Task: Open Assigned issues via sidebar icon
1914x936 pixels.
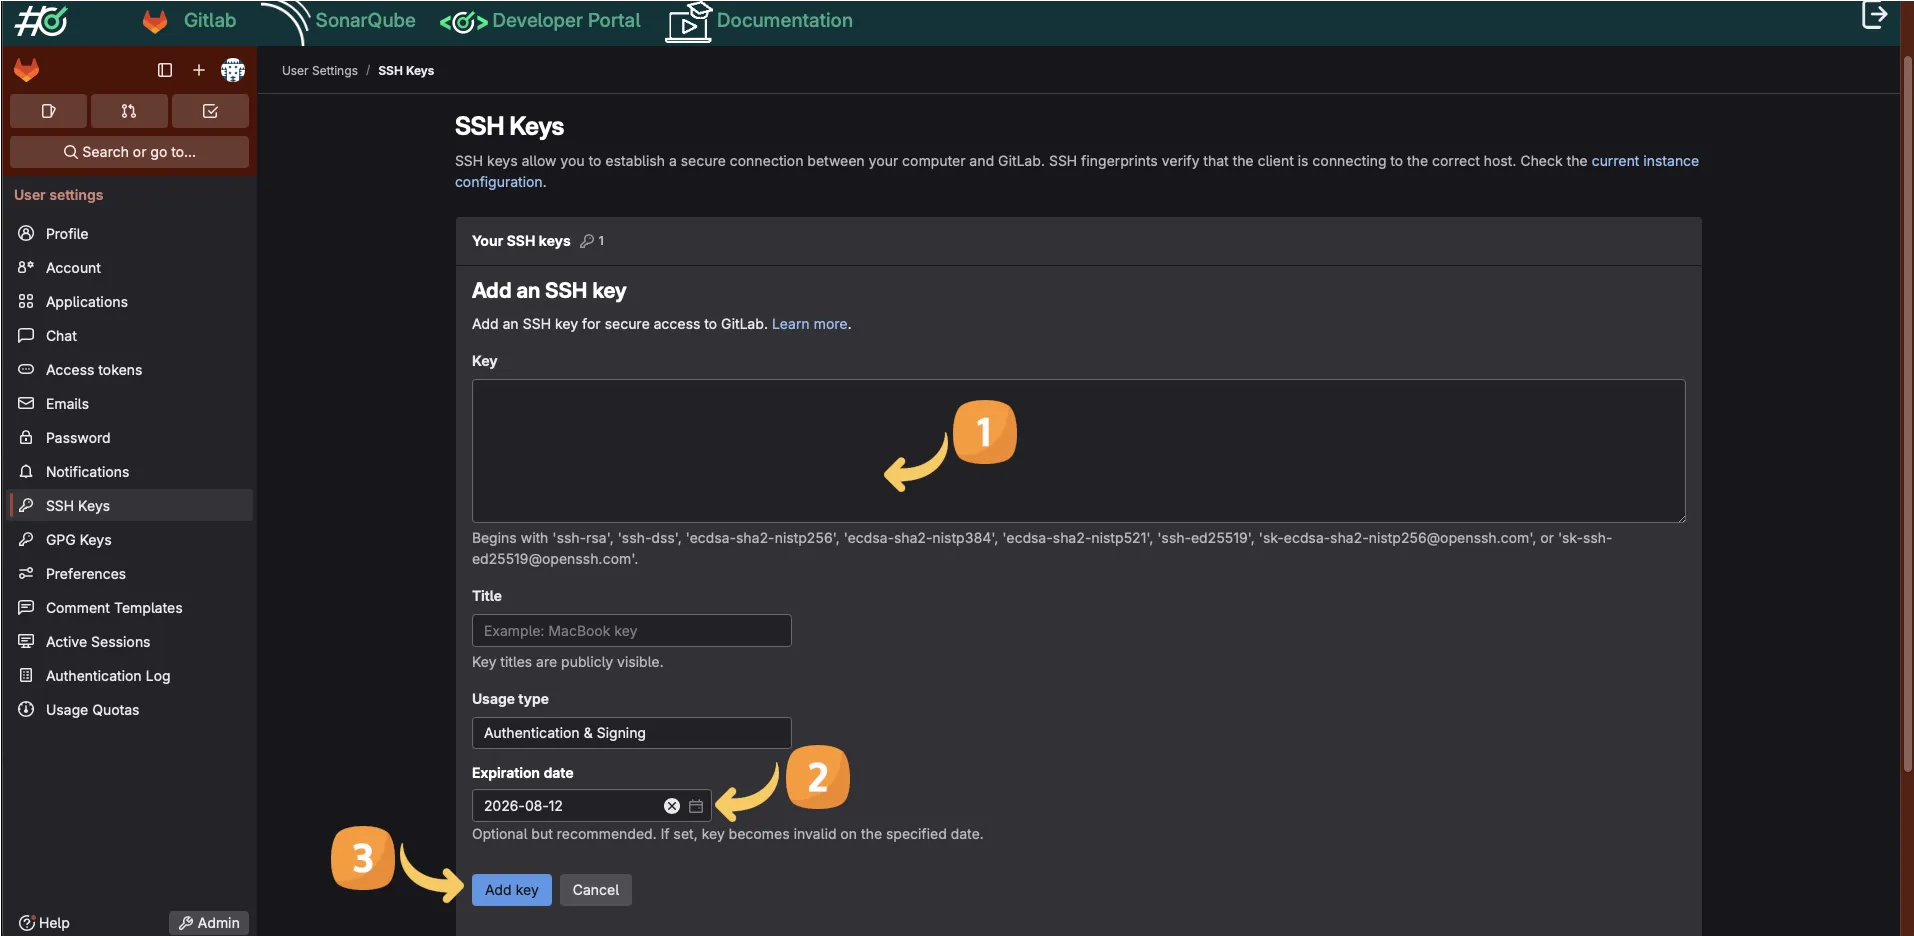Action: (48, 111)
